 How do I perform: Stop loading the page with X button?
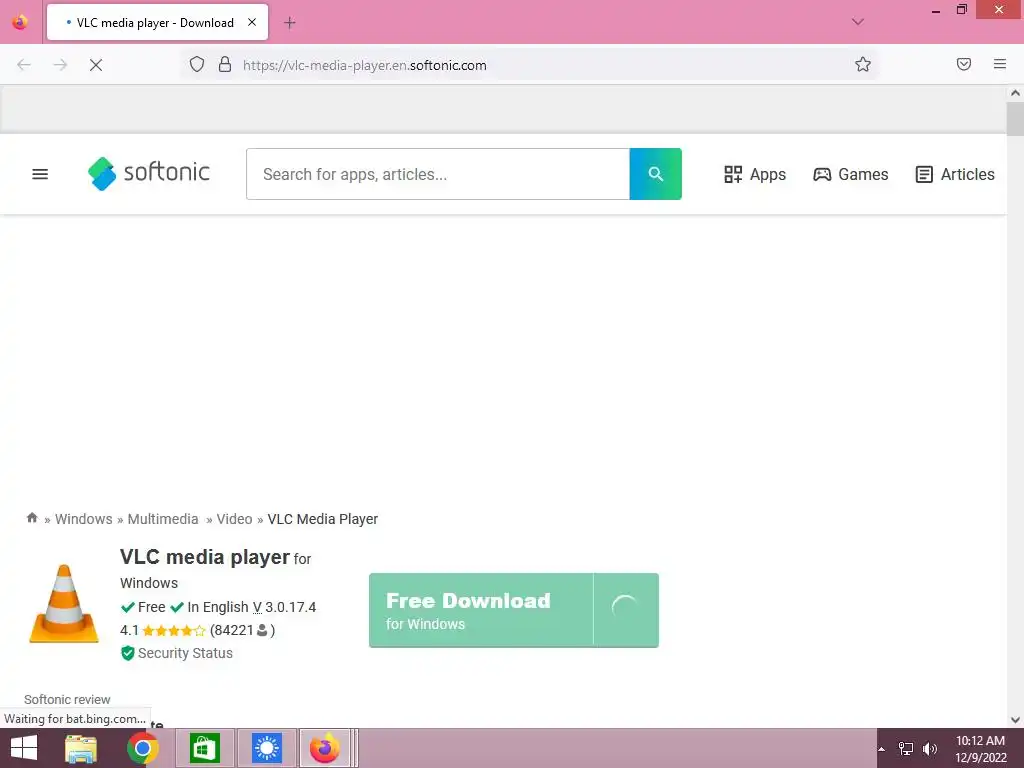tap(95, 65)
